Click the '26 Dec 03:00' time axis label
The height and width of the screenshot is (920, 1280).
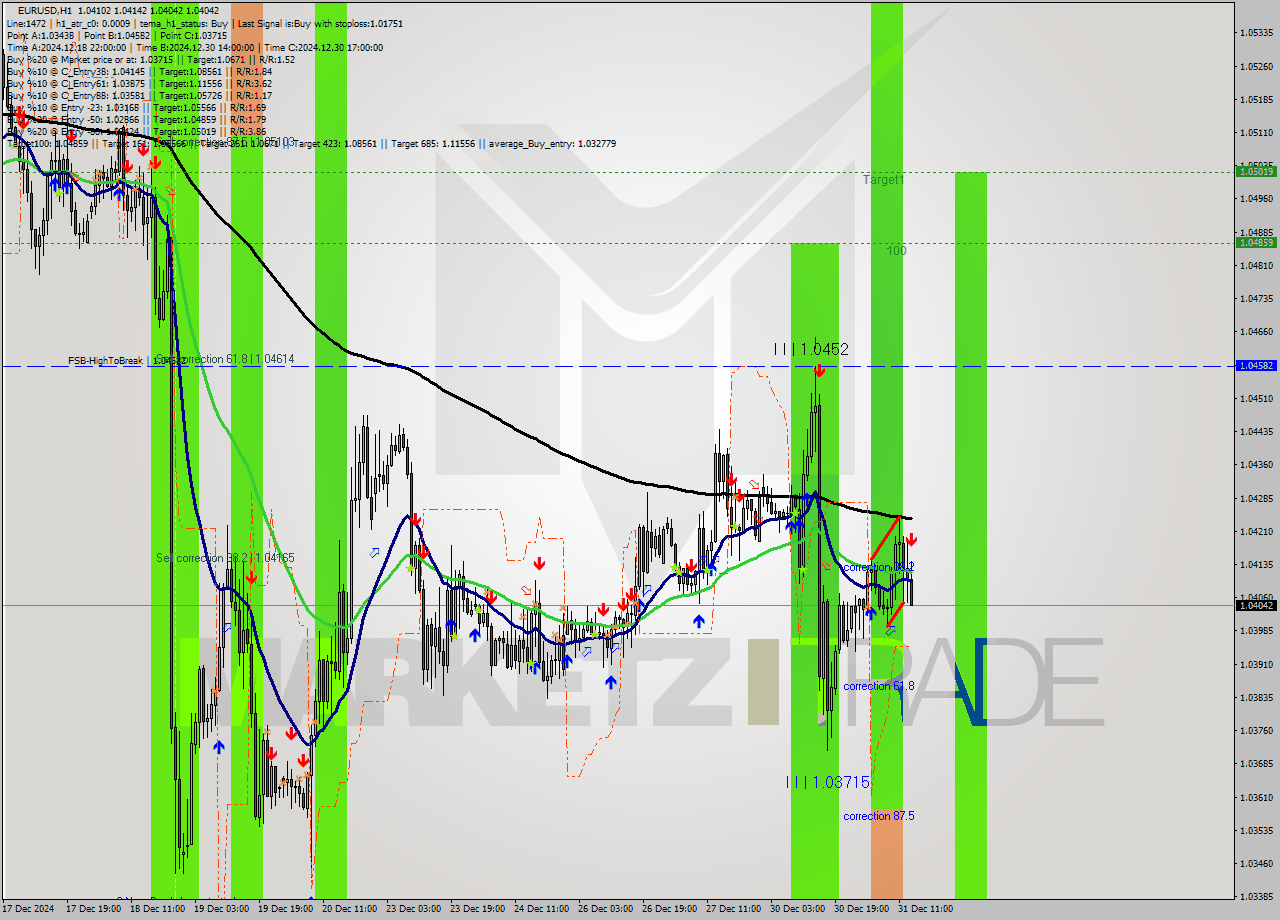point(606,909)
